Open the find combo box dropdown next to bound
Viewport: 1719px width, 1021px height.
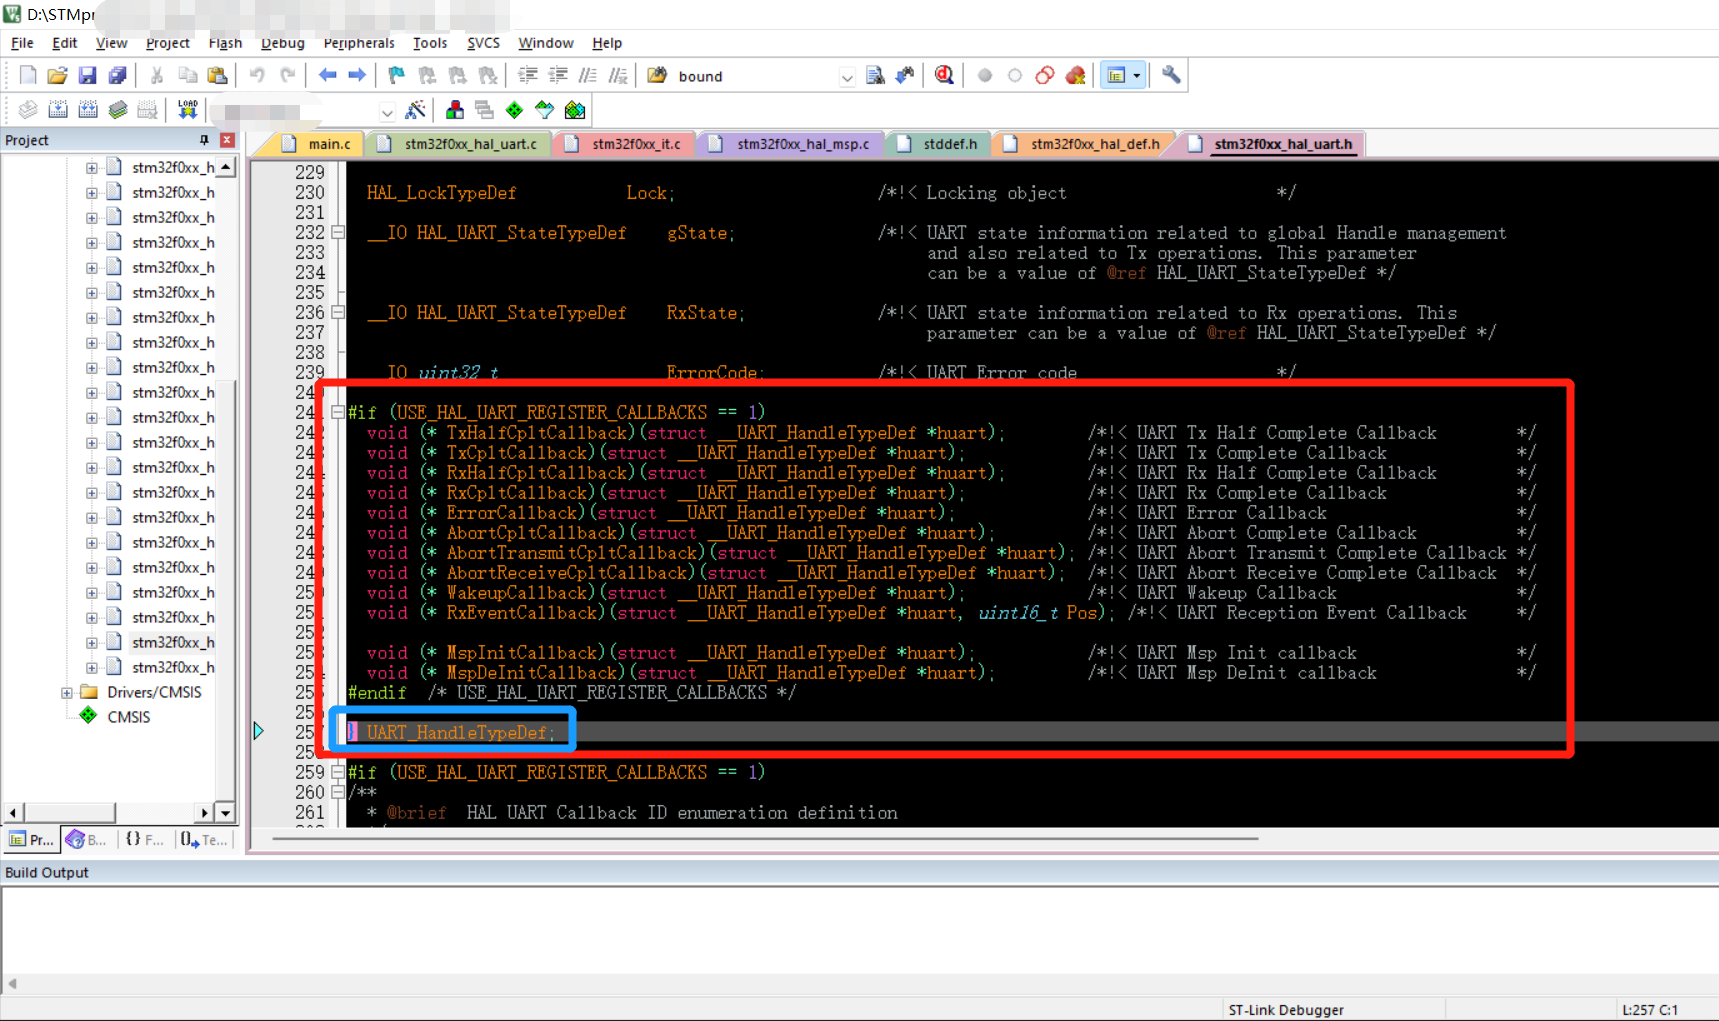coord(846,77)
